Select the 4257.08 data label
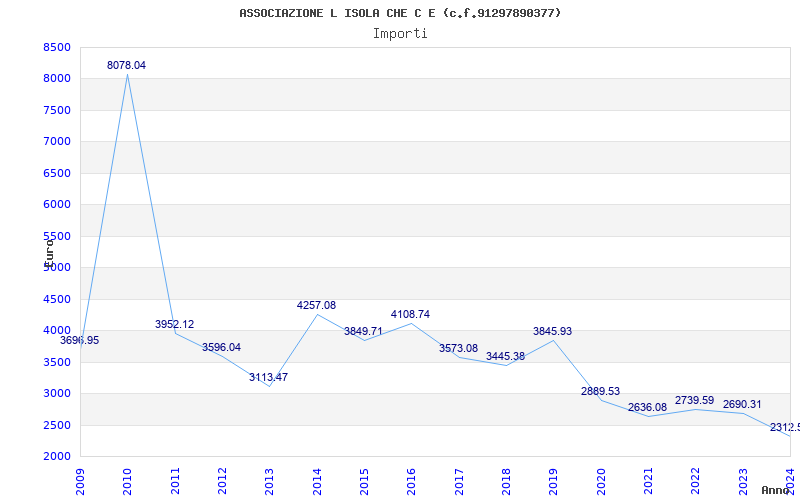 [x=316, y=305]
